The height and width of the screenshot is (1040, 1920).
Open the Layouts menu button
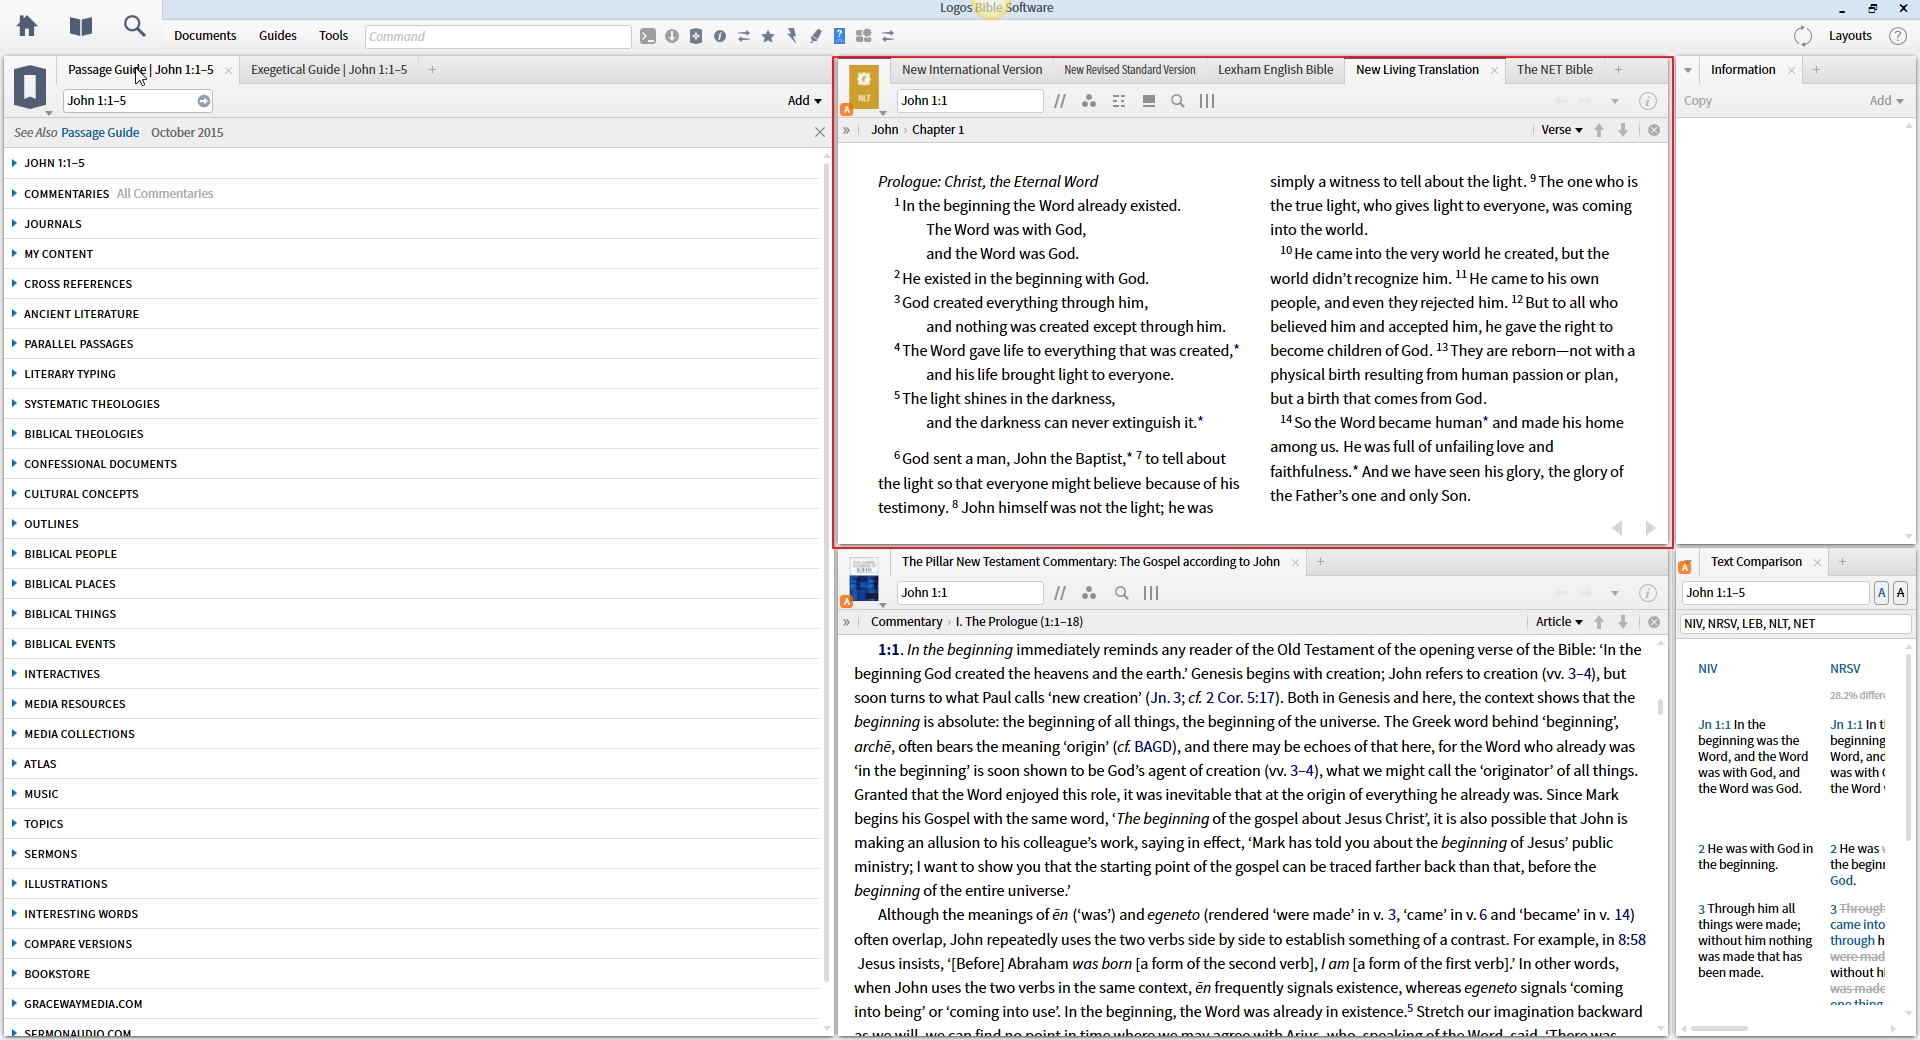pos(1850,36)
